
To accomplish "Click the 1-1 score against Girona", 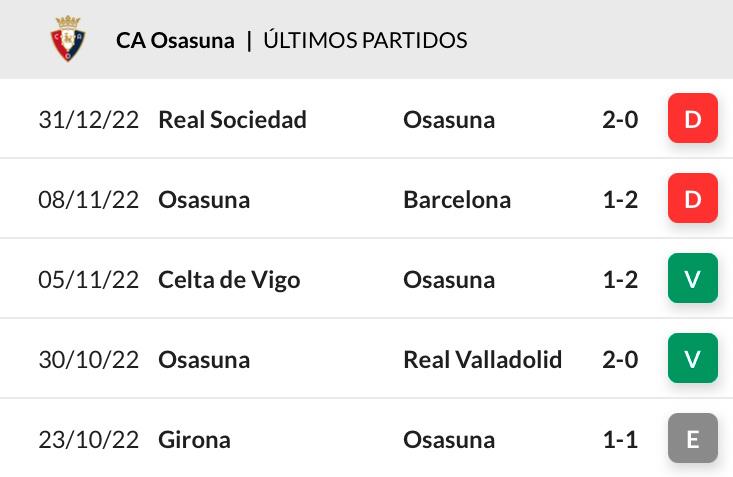I will [x=620, y=440].
